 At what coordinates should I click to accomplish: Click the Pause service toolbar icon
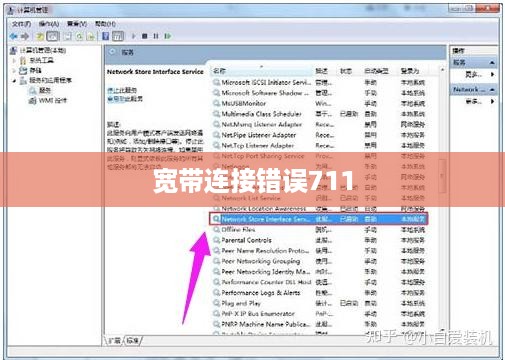click(x=156, y=36)
